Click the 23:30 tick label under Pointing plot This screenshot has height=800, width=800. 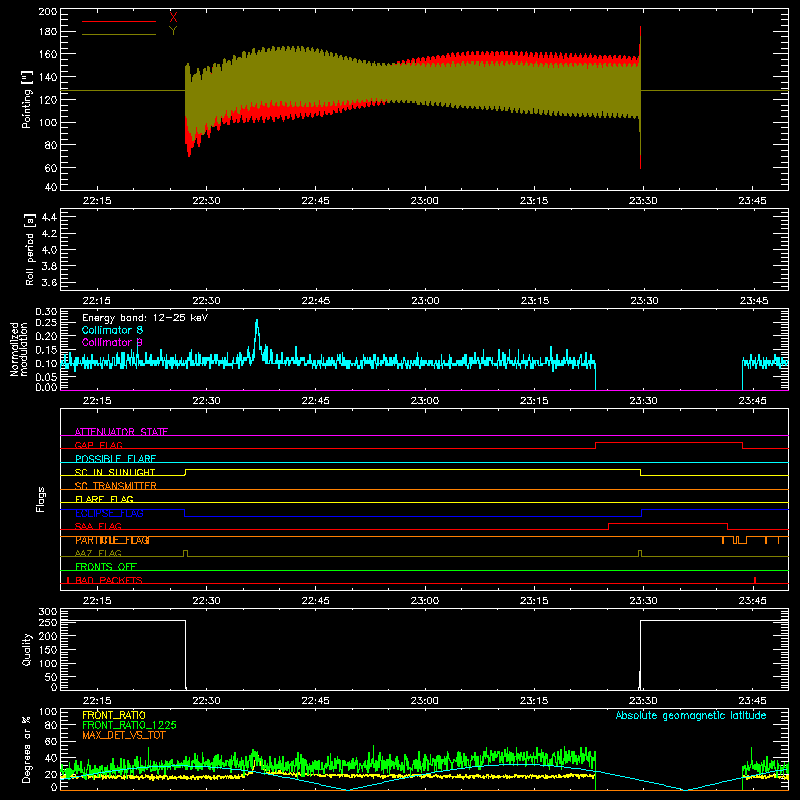(643, 201)
